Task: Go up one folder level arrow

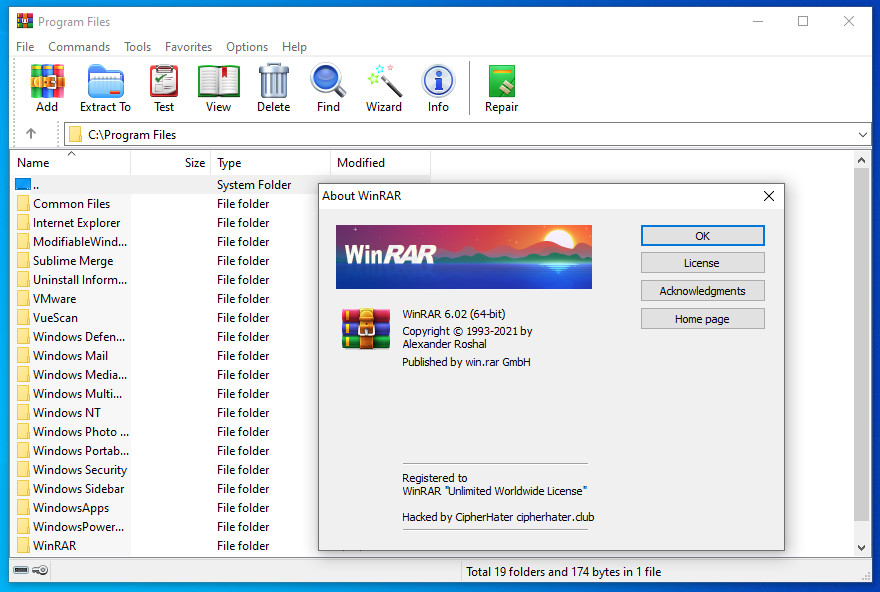Action: coord(31,134)
